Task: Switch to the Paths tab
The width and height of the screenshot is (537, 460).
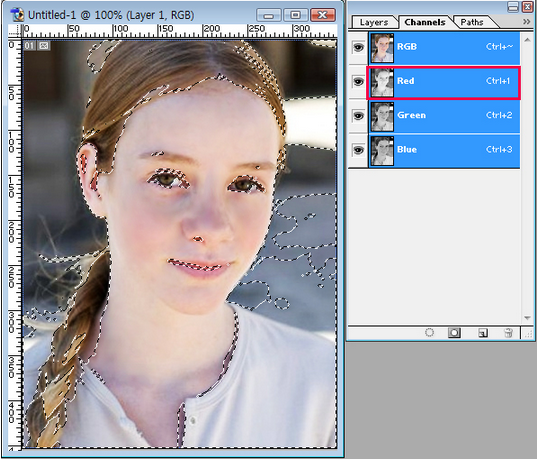Action: click(x=472, y=22)
